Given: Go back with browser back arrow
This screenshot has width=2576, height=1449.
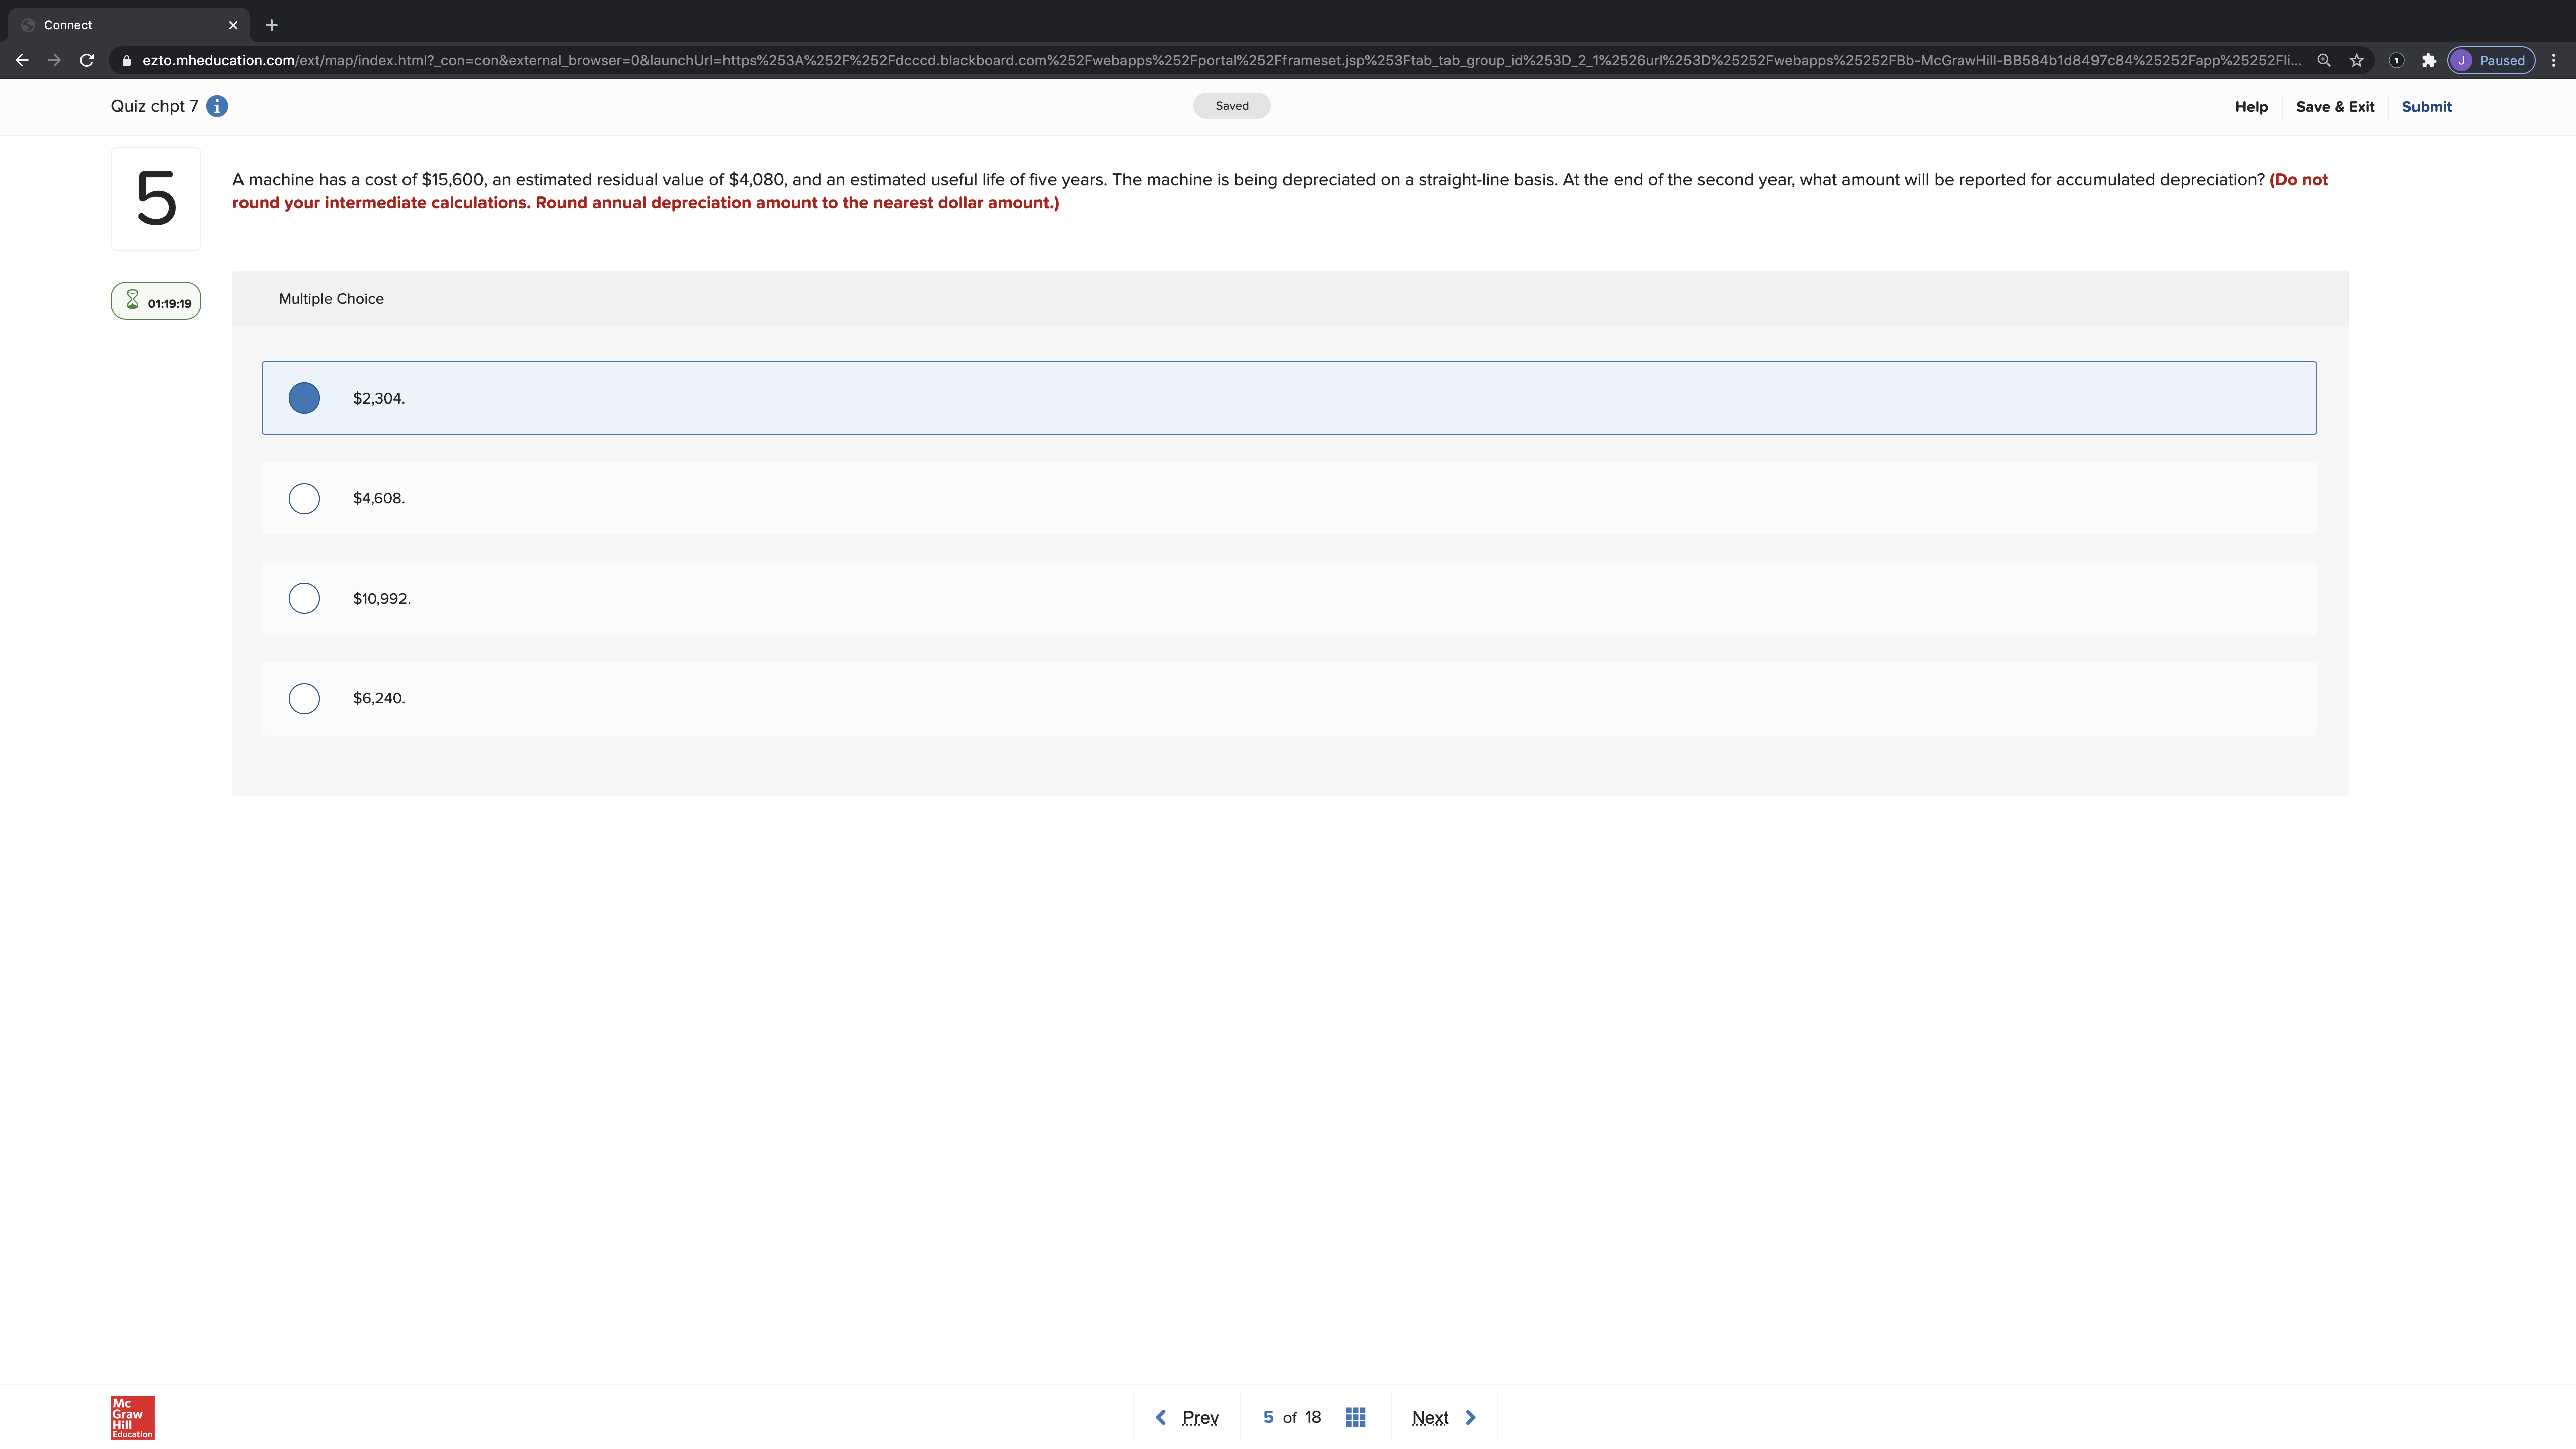Looking at the screenshot, I should (x=22, y=61).
